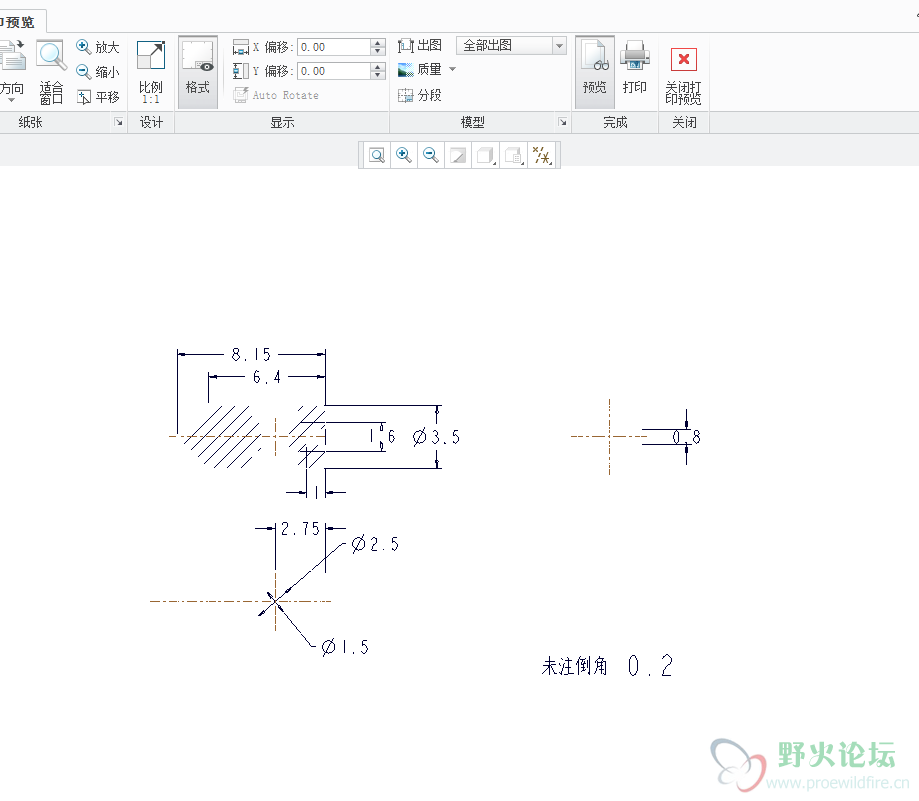Click the 6.4 dimension text

(x=267, y=377)
